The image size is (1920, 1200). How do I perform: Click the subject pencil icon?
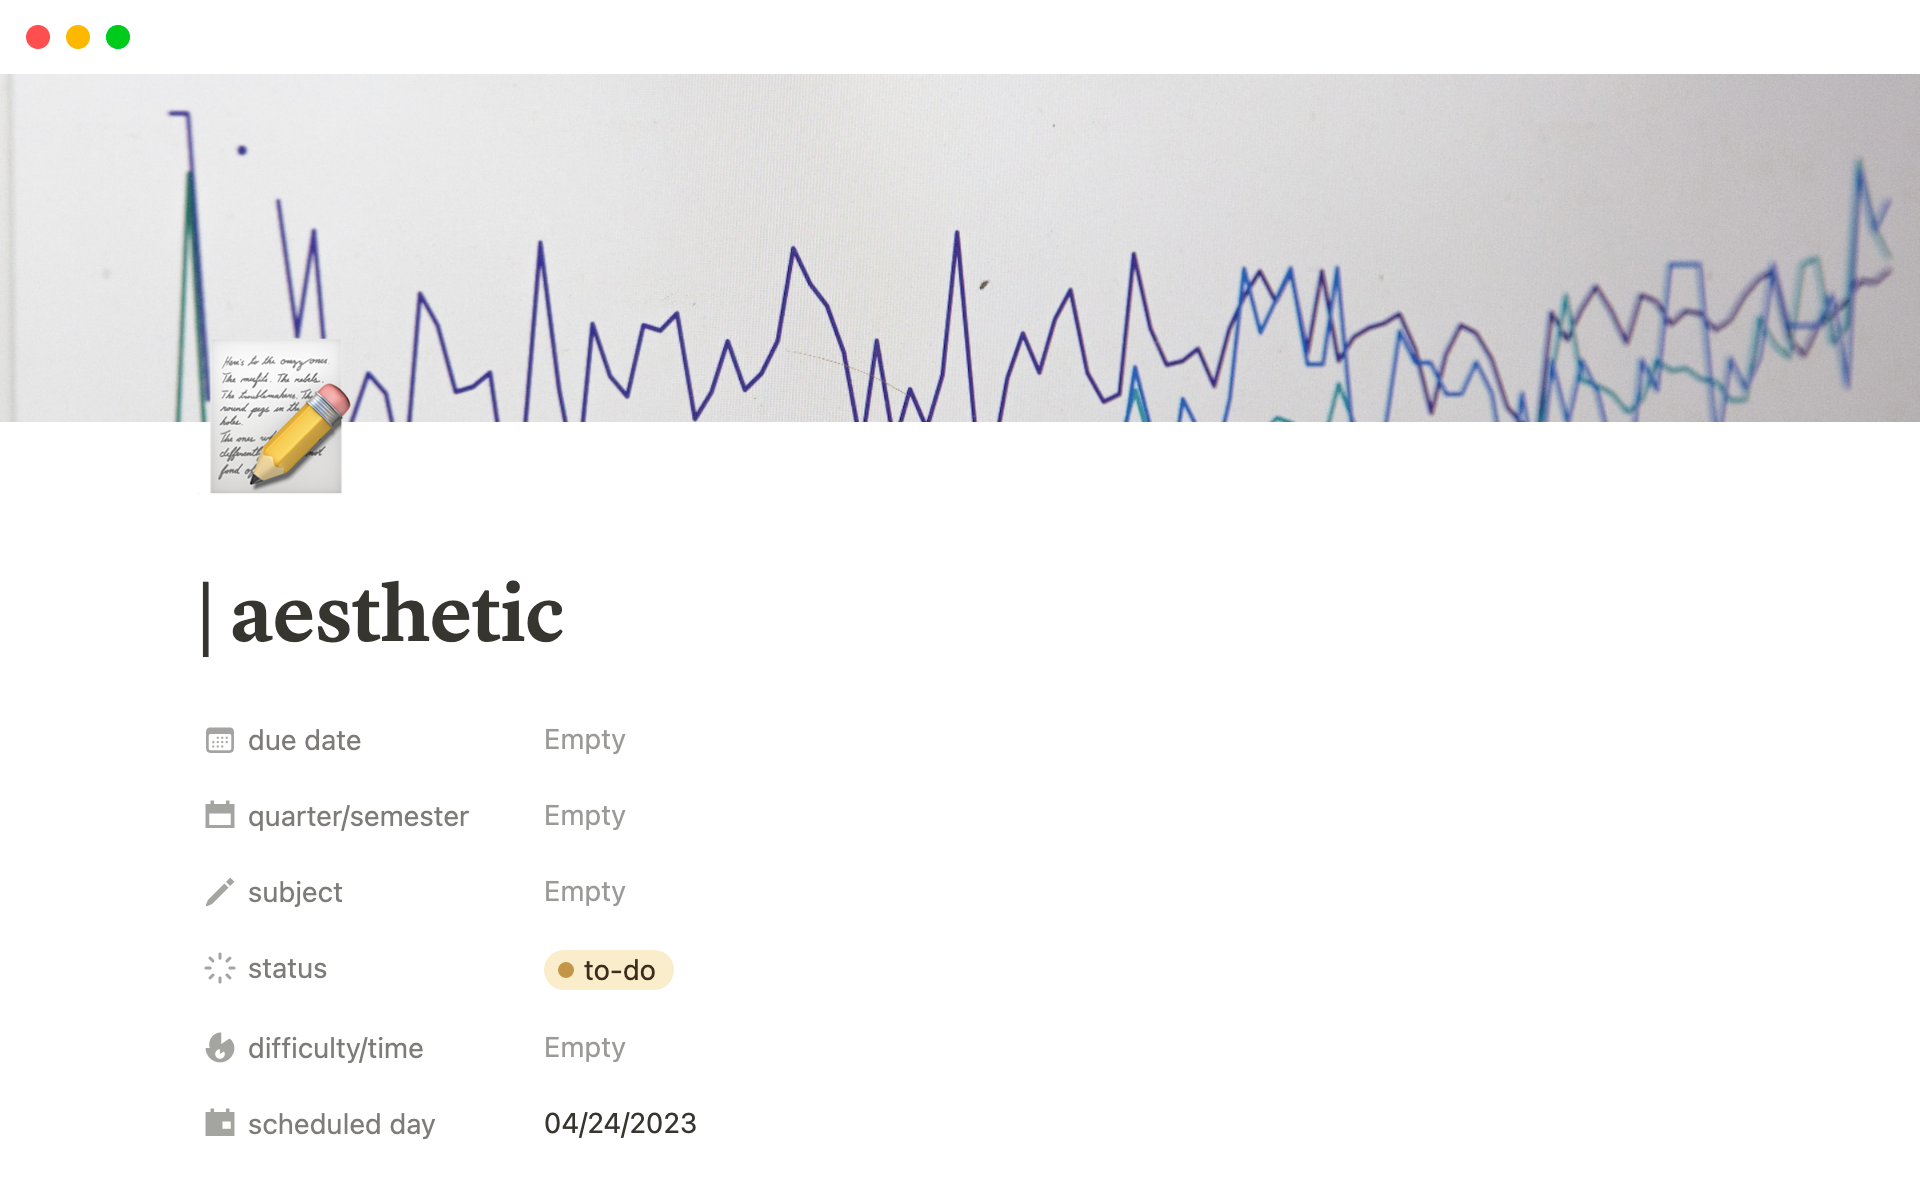pos(220,892)
